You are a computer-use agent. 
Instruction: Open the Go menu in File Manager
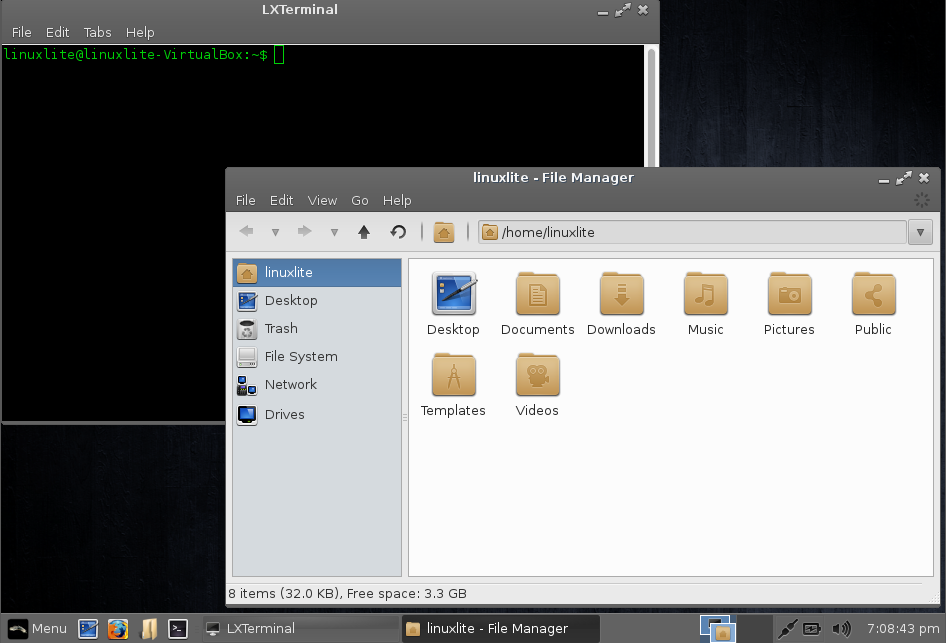360,200
